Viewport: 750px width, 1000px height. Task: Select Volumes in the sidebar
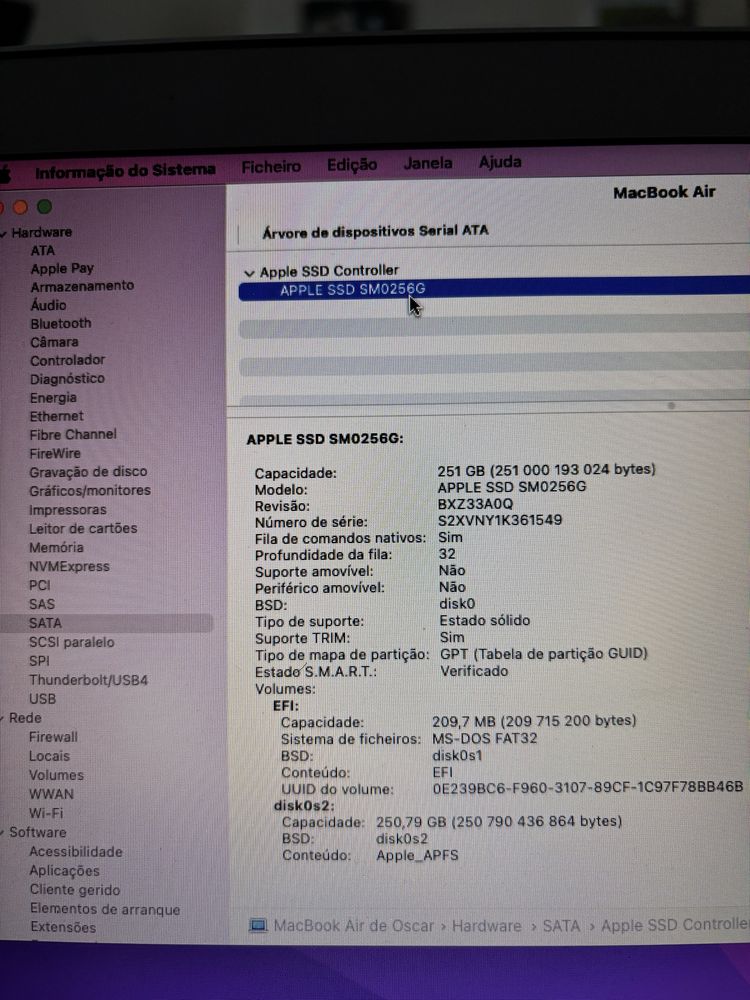pyautogui.click(x=56, y=776)
